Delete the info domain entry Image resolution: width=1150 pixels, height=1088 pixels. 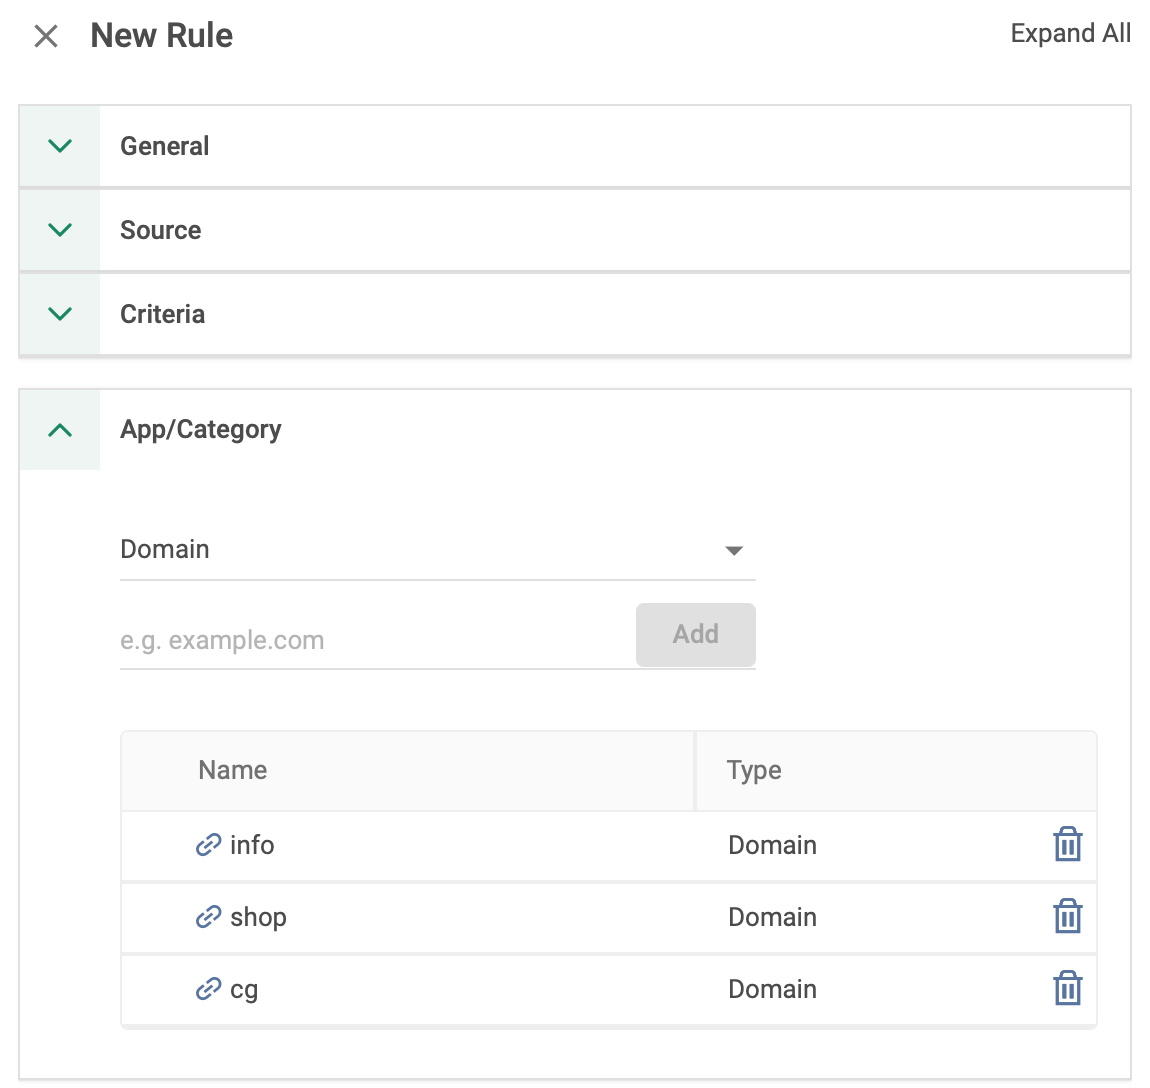[1067, 845]
